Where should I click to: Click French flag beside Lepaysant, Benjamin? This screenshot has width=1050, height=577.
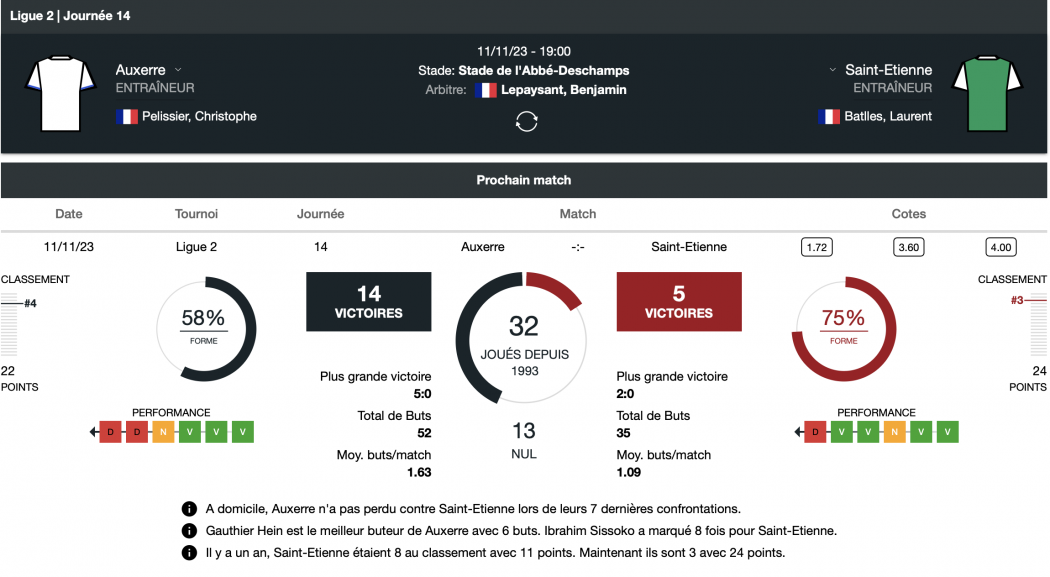click(485, 90)
